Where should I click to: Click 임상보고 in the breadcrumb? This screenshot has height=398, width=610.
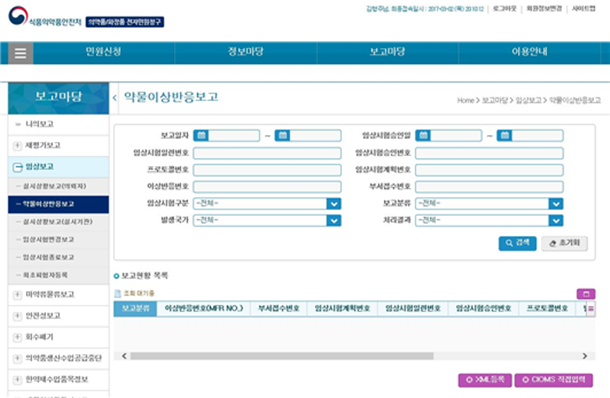pyautogui.click(x=528, y=100)
